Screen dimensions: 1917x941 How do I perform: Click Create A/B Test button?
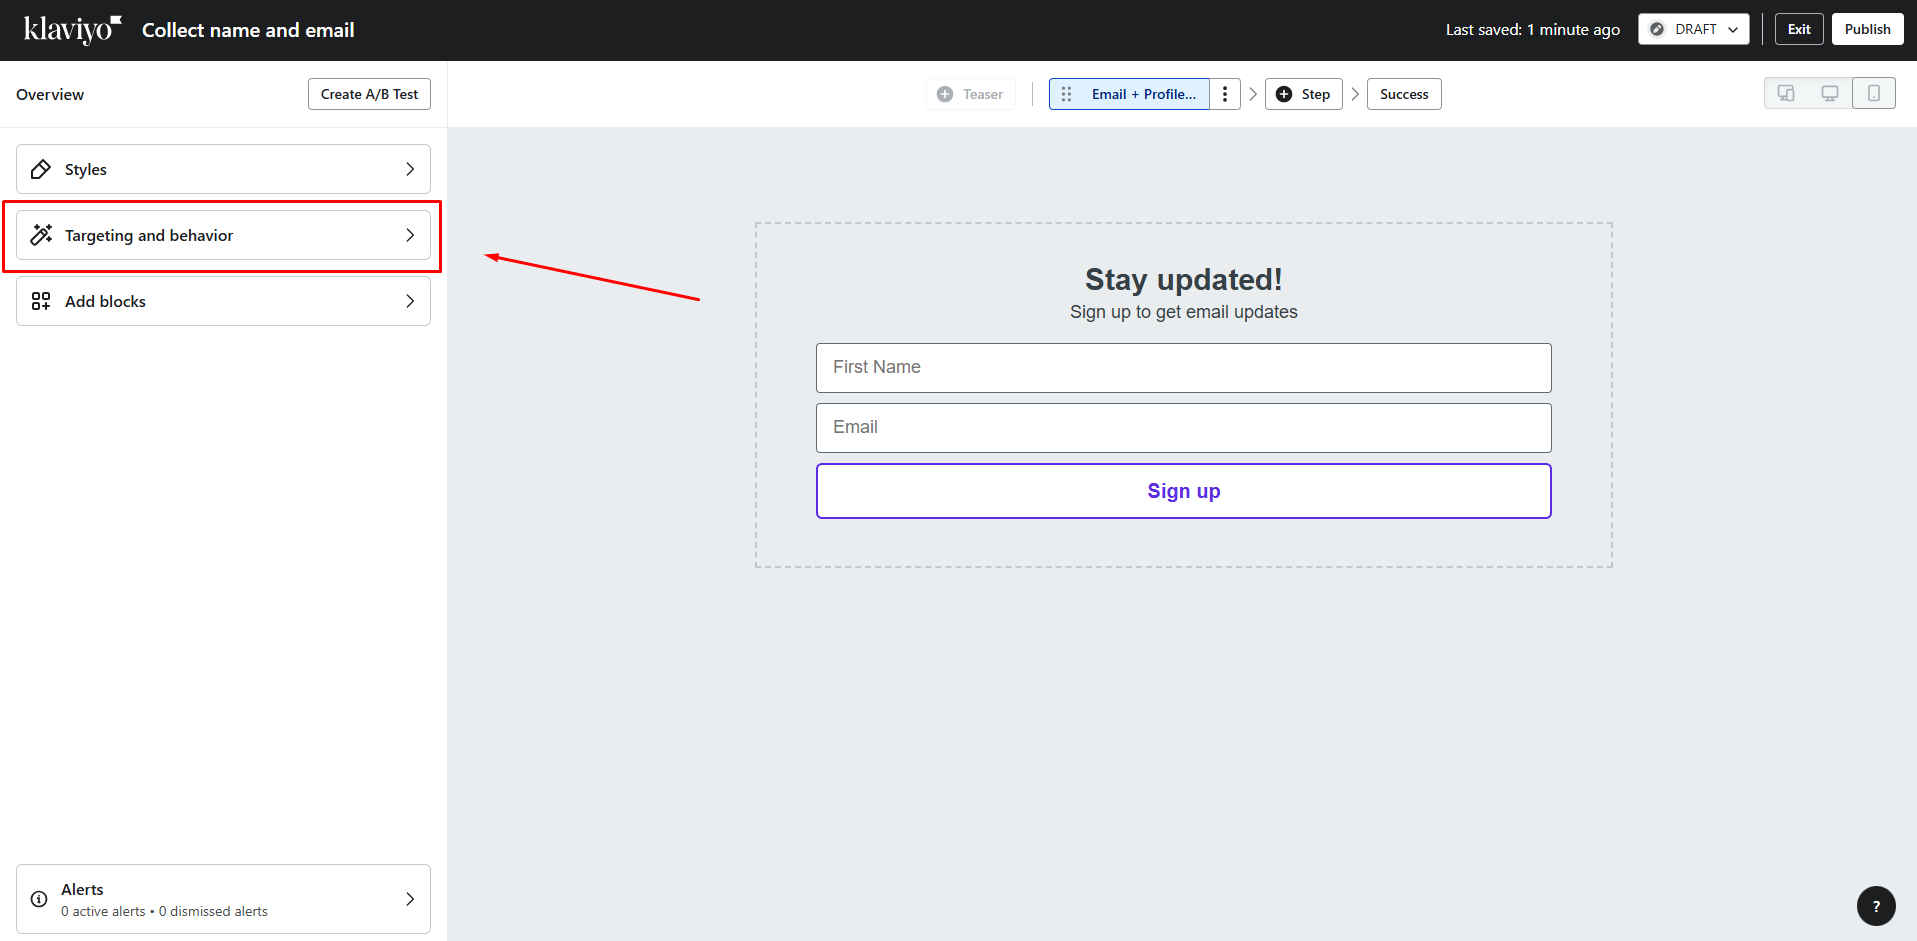click(369, 94)
